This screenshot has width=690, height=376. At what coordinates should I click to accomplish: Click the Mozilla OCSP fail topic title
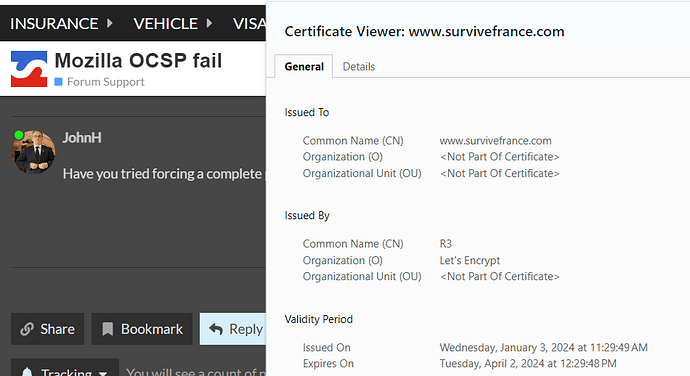coord(138,60)
